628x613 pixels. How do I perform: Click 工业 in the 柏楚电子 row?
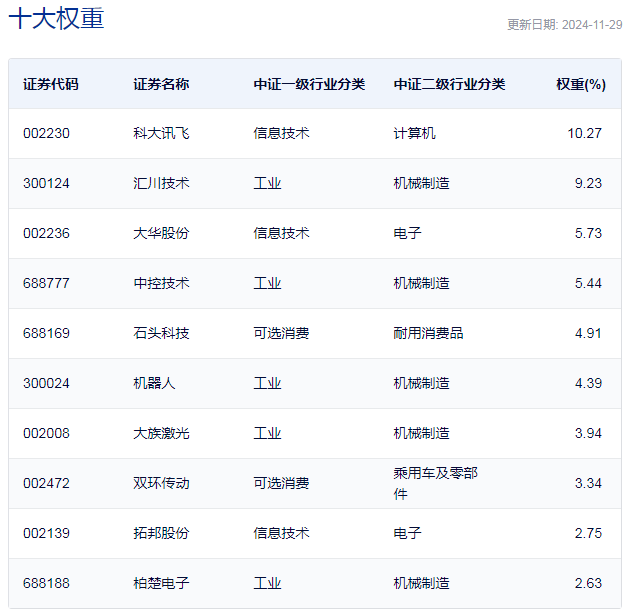267,584
